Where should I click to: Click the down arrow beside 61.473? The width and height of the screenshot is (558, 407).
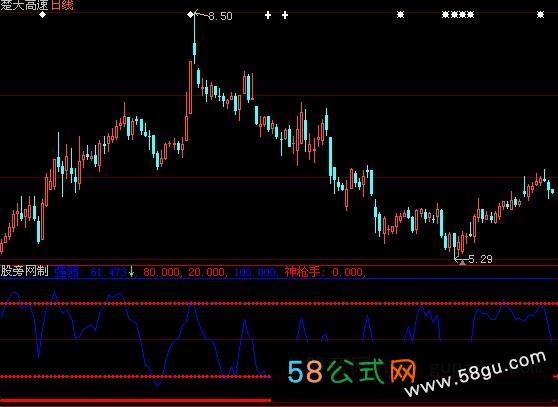point(131,272)
